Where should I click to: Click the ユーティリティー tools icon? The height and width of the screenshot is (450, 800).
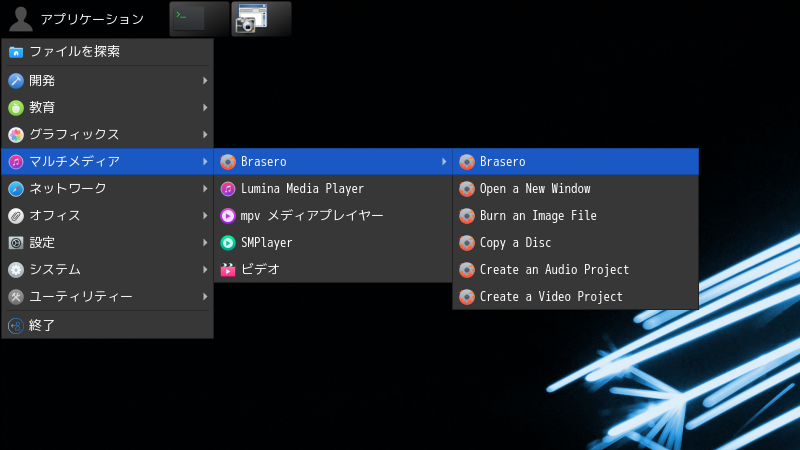[x=16, y=296]
